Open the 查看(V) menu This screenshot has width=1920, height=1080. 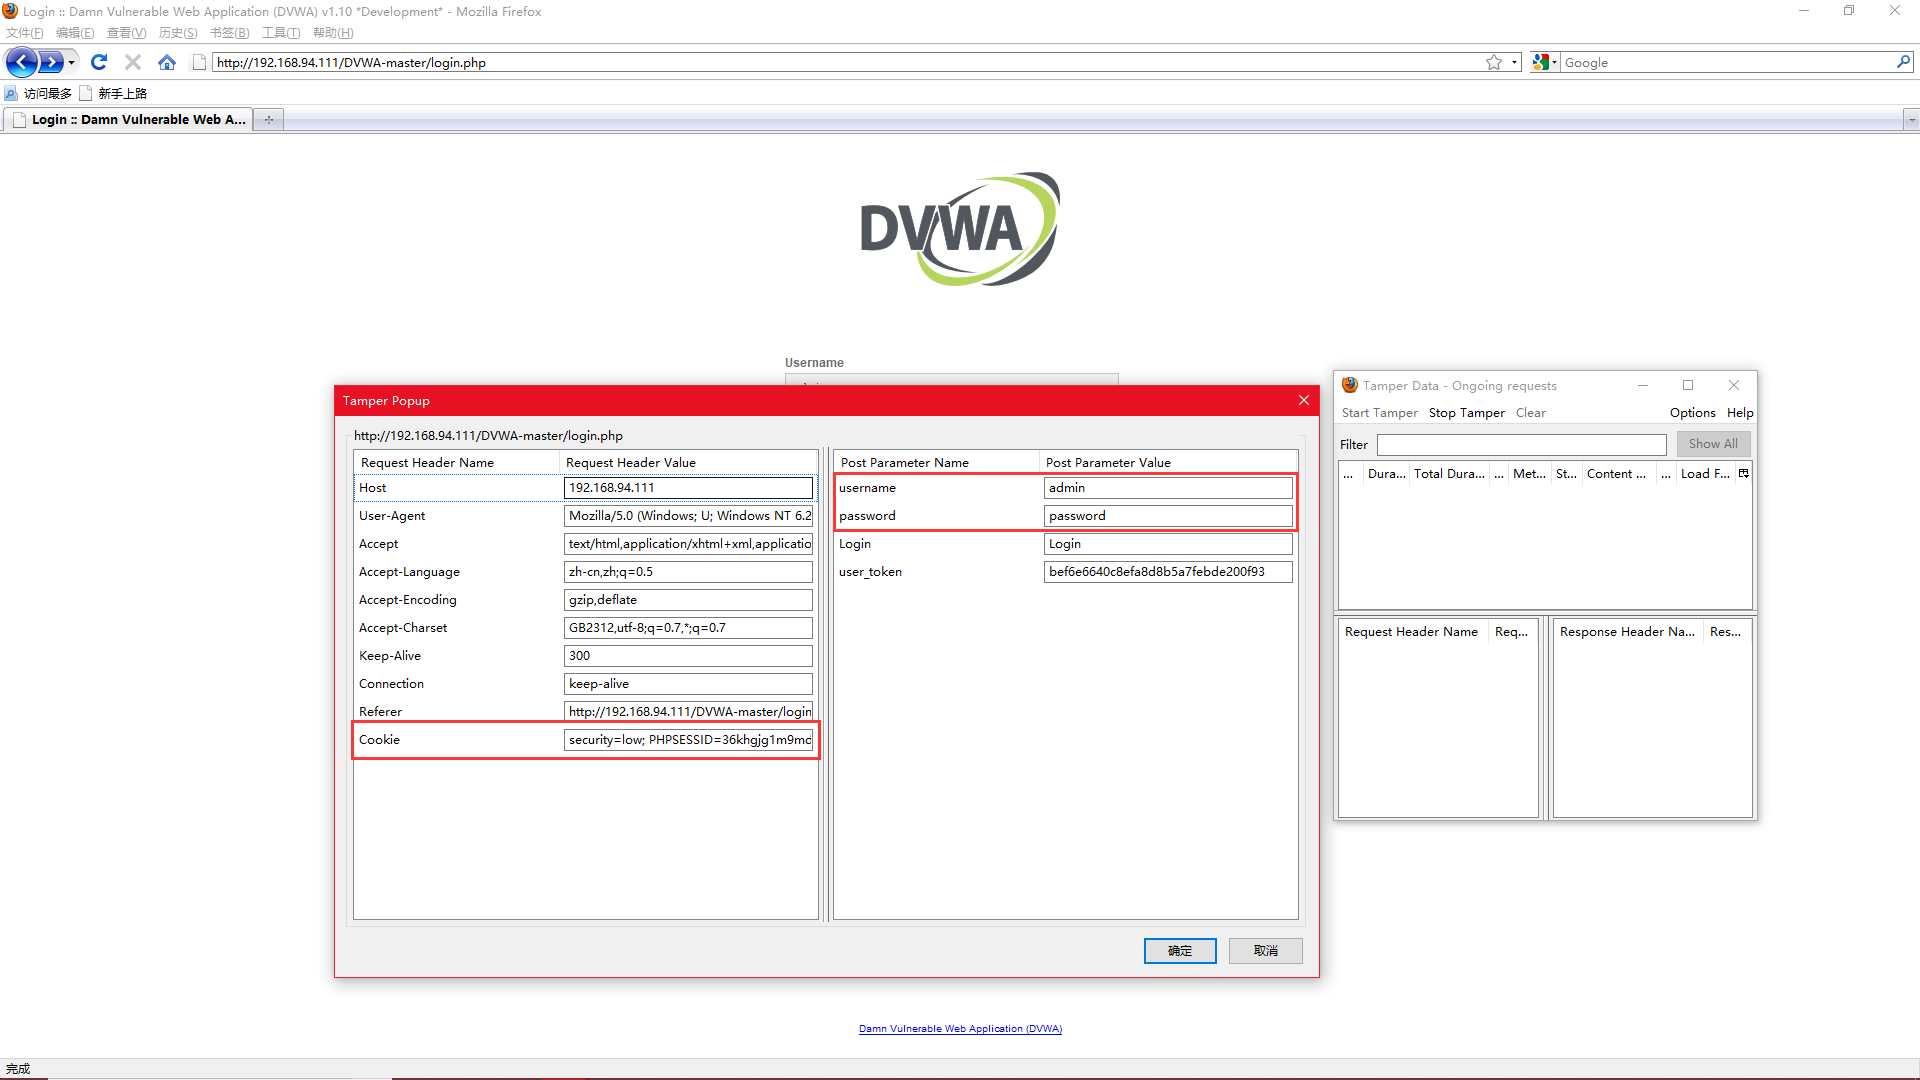(126, 33)
